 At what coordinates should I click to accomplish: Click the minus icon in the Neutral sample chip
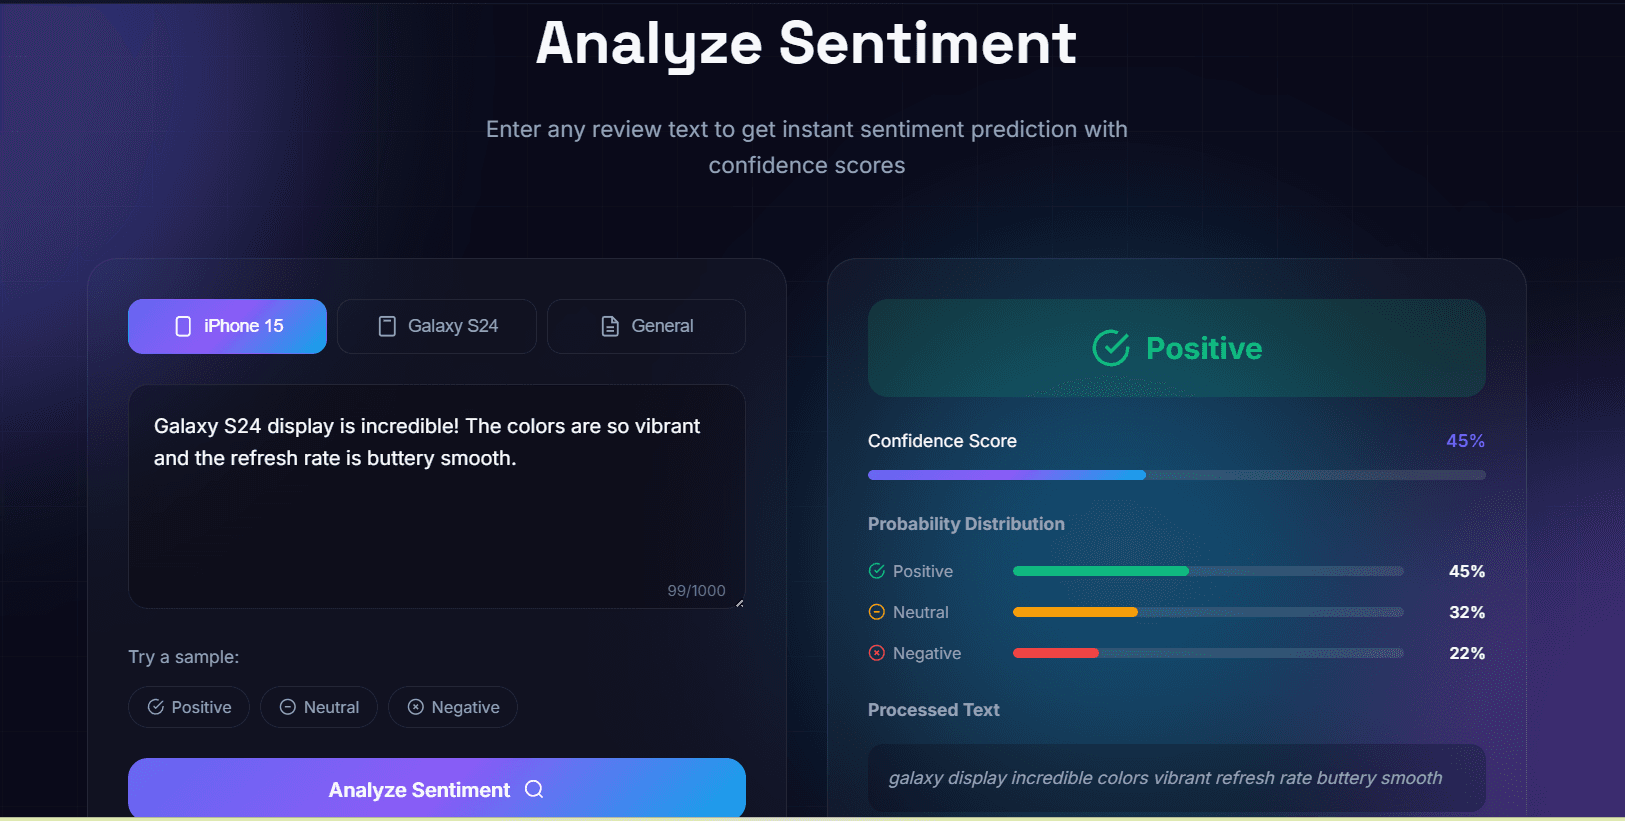coord(287,706)
